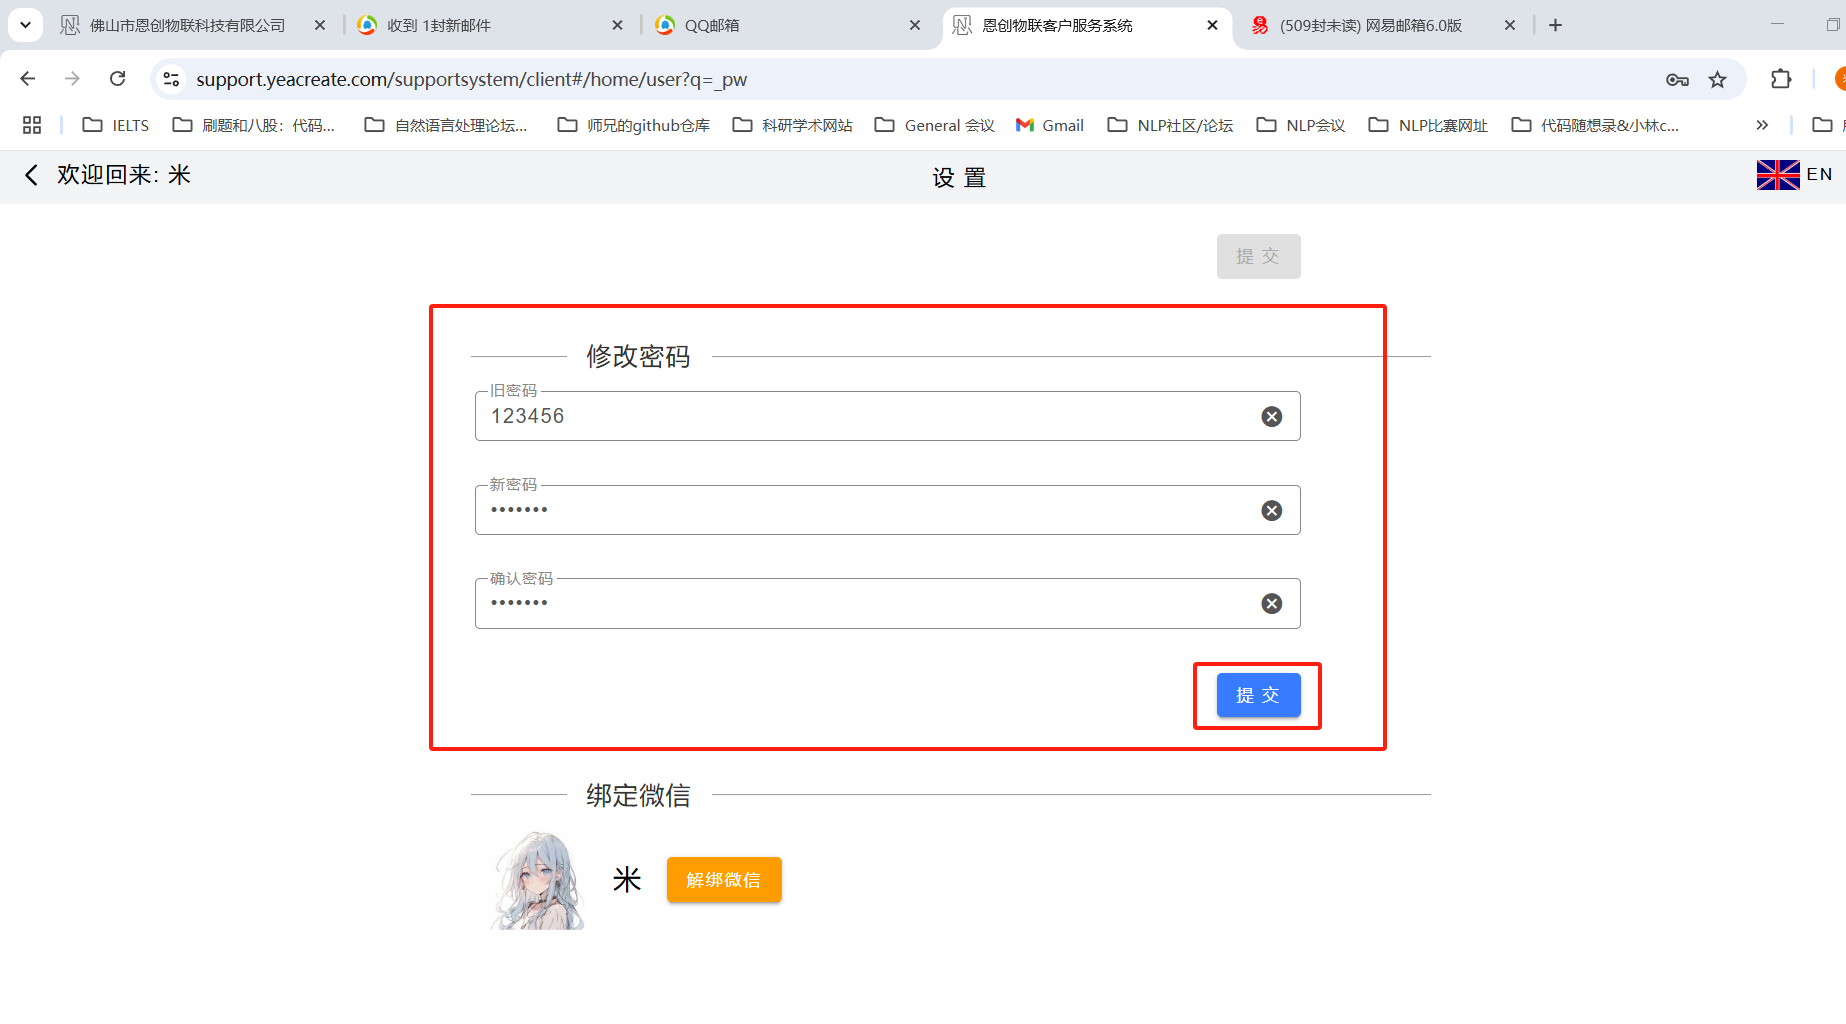1846x1024 pixels.
Task: Switch to the 网易邮箱6.0版 tab
Action: pyautogui.click(x=1370, y=25)
